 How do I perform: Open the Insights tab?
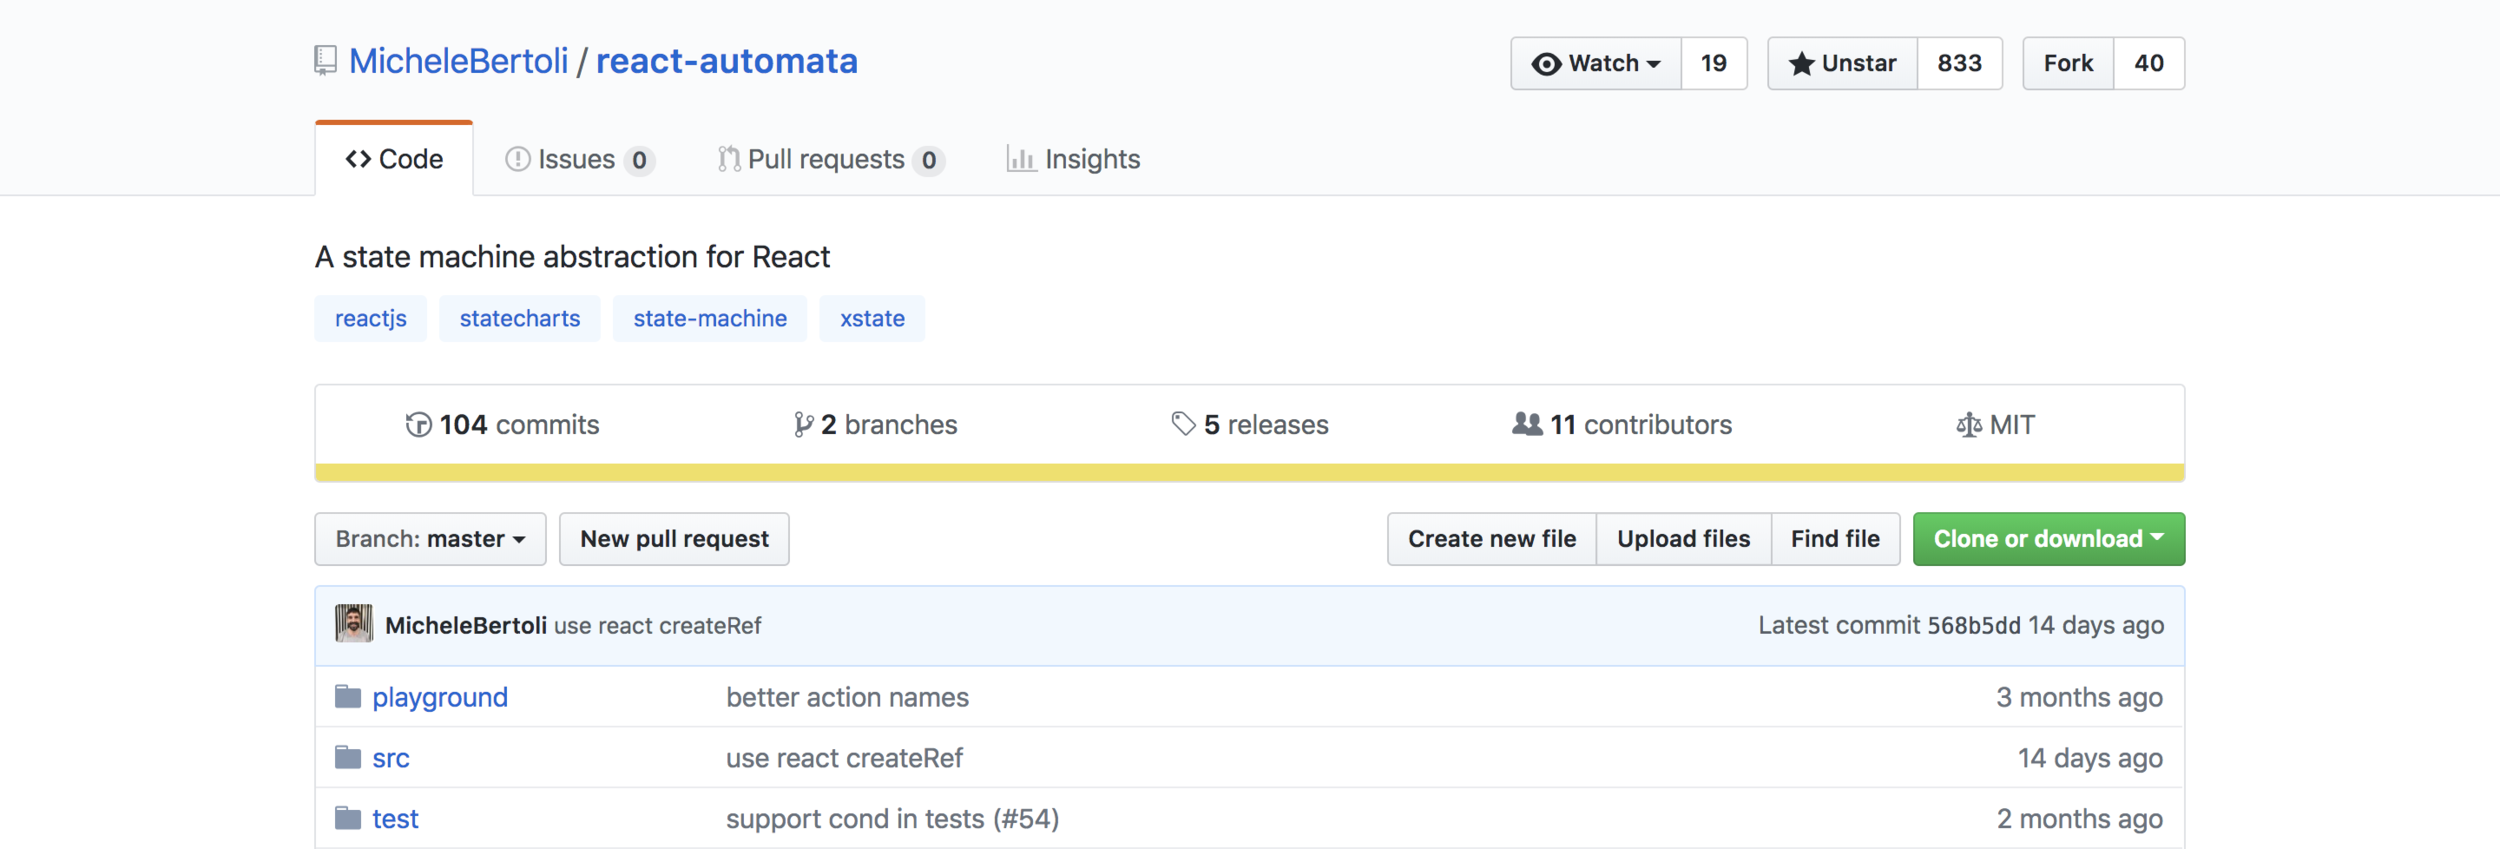tap(1073, 159)
